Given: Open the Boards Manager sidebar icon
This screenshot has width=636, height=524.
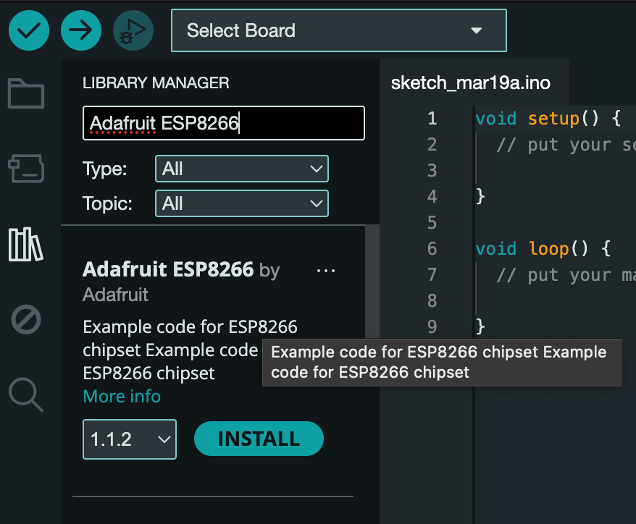Looking at the screenshot, I should (x=26, y=168).
